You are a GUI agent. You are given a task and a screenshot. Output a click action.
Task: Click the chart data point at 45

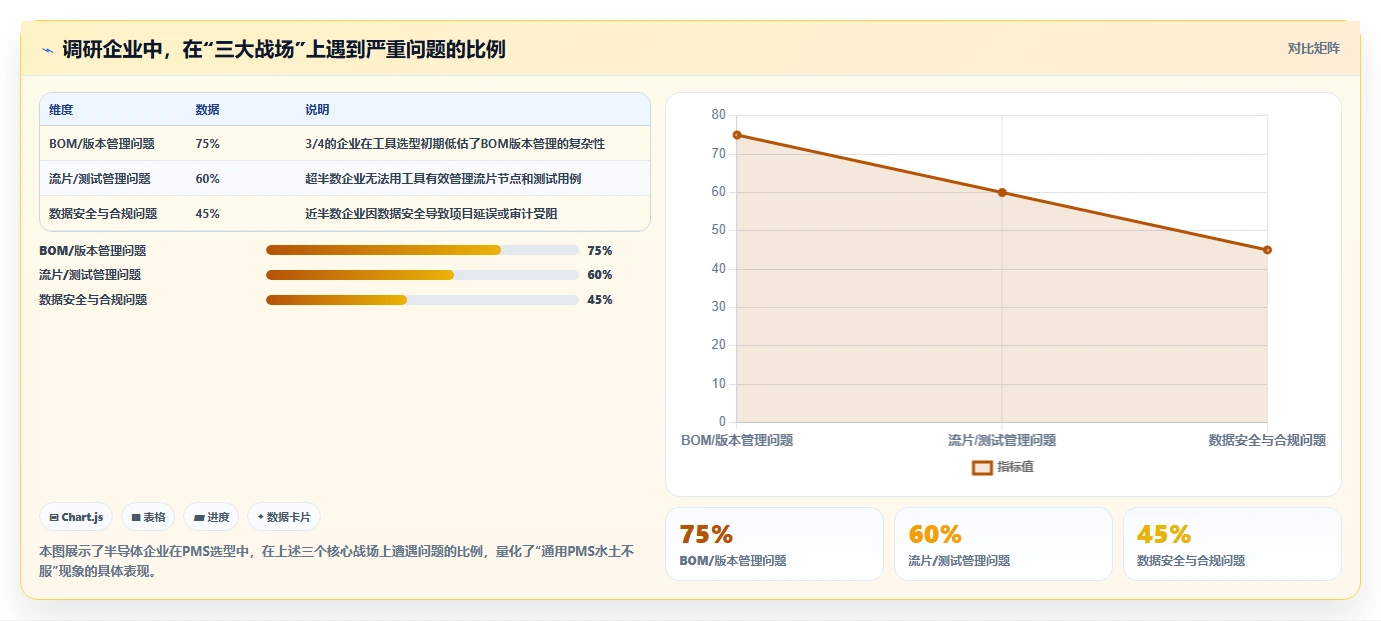pos(1267,250)
